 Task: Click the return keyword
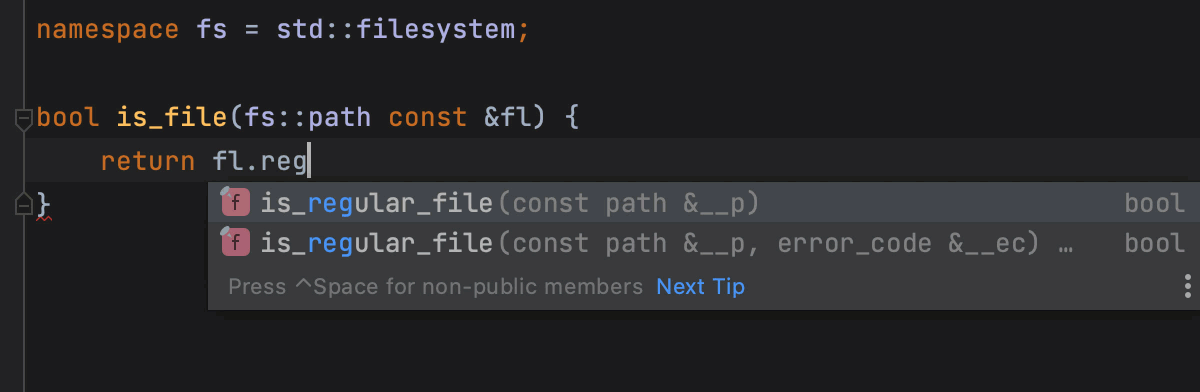tap(147, 160)
